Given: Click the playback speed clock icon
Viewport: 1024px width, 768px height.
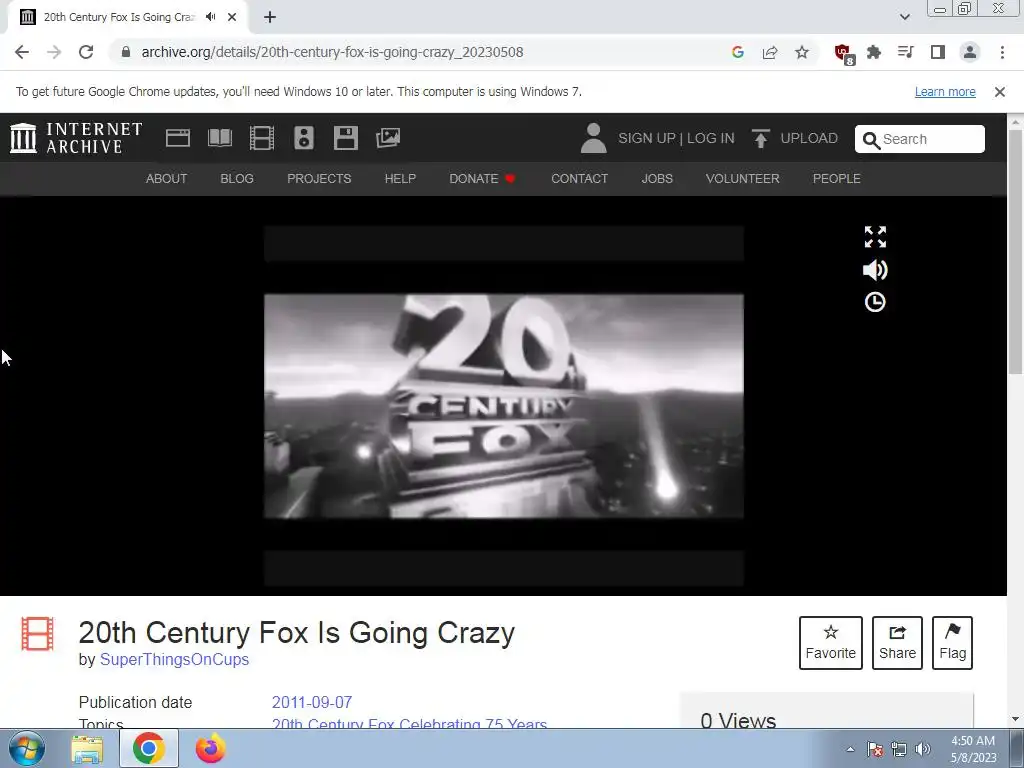Looking at the screenshot, I should [875, 302].
